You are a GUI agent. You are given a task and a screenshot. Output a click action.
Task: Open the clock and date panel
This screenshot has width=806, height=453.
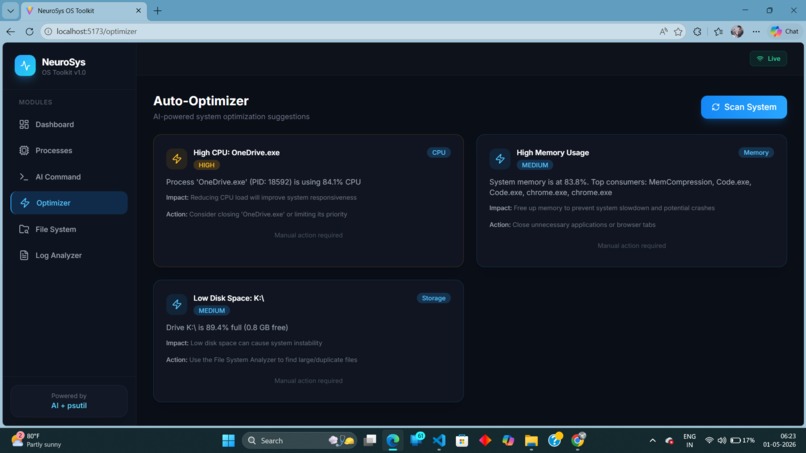(x=779, y=440)
